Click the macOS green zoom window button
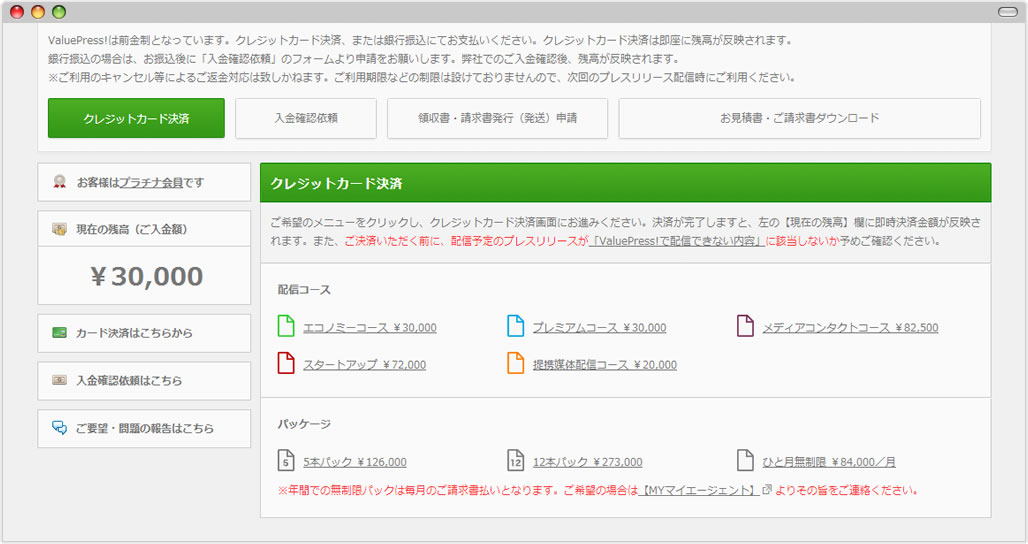The image size is (1028, 544). click(59, 12)
